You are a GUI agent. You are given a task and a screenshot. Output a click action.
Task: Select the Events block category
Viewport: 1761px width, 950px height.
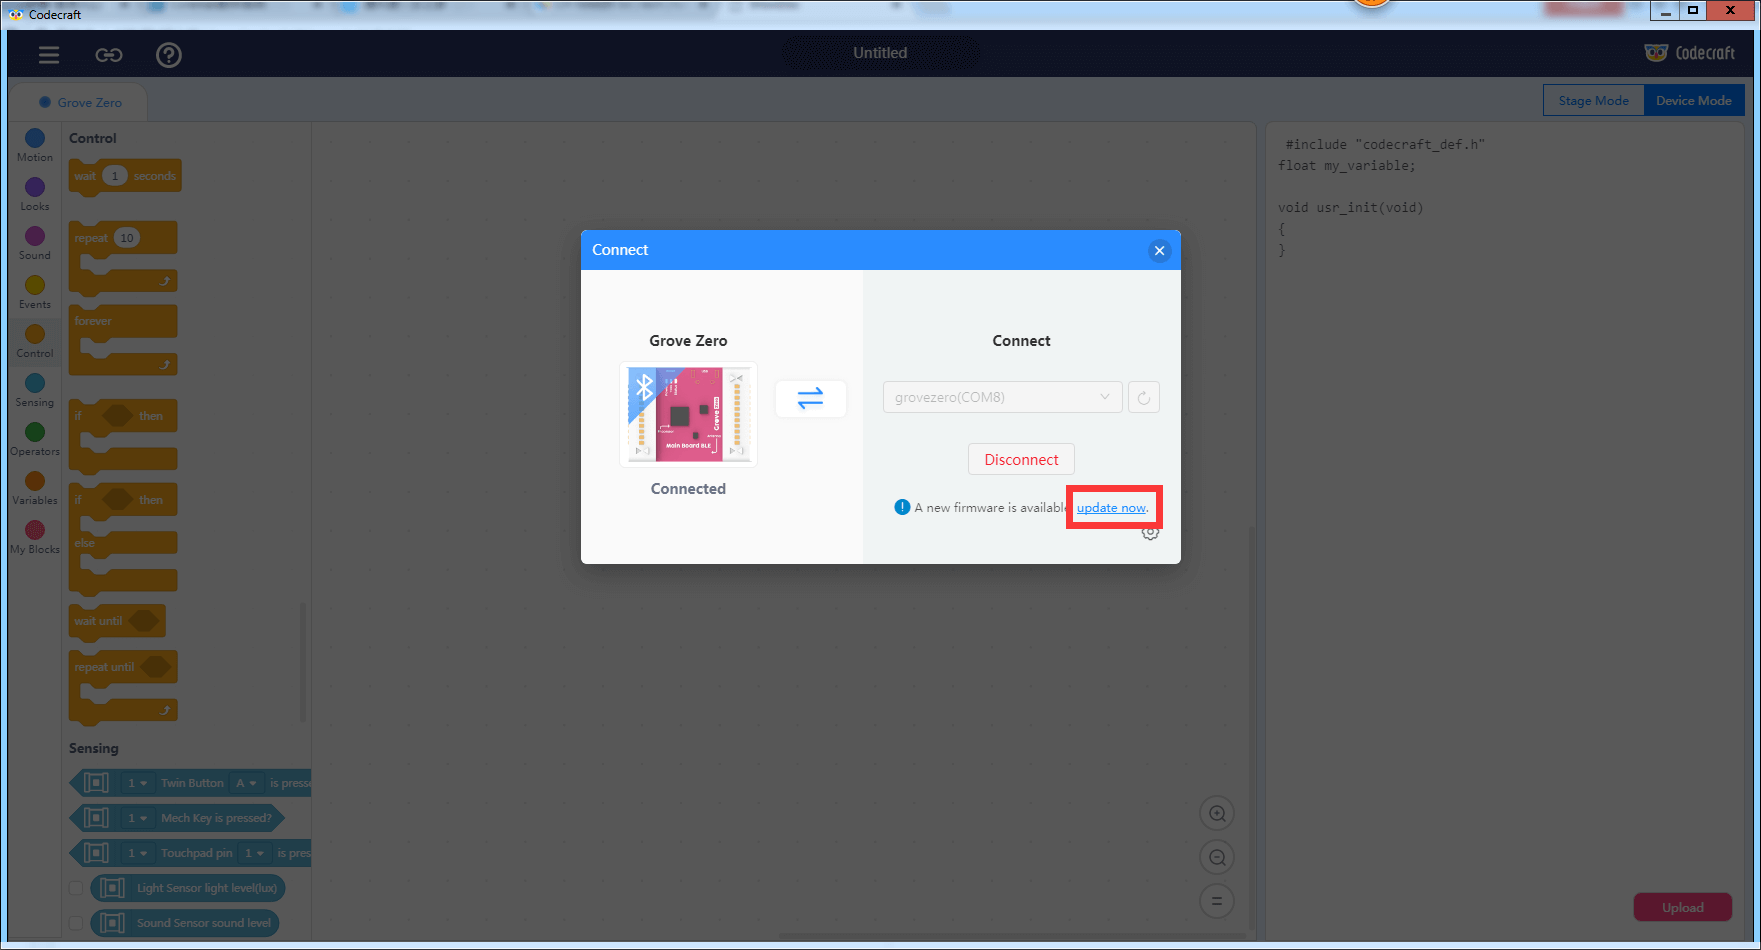point(35,292)
